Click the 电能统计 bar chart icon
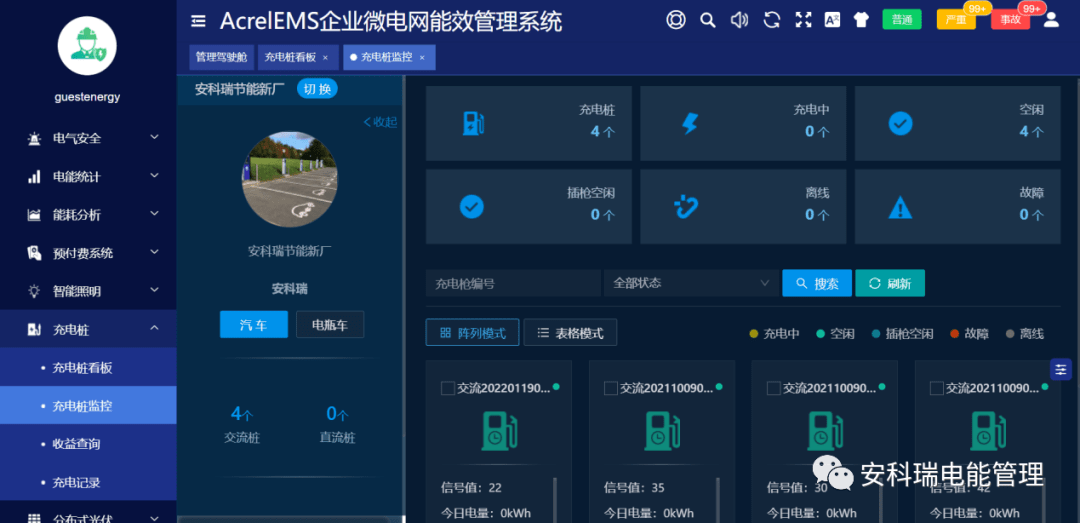The height and width of the screenshot is (523, 1080). click(x=34, y=177)
